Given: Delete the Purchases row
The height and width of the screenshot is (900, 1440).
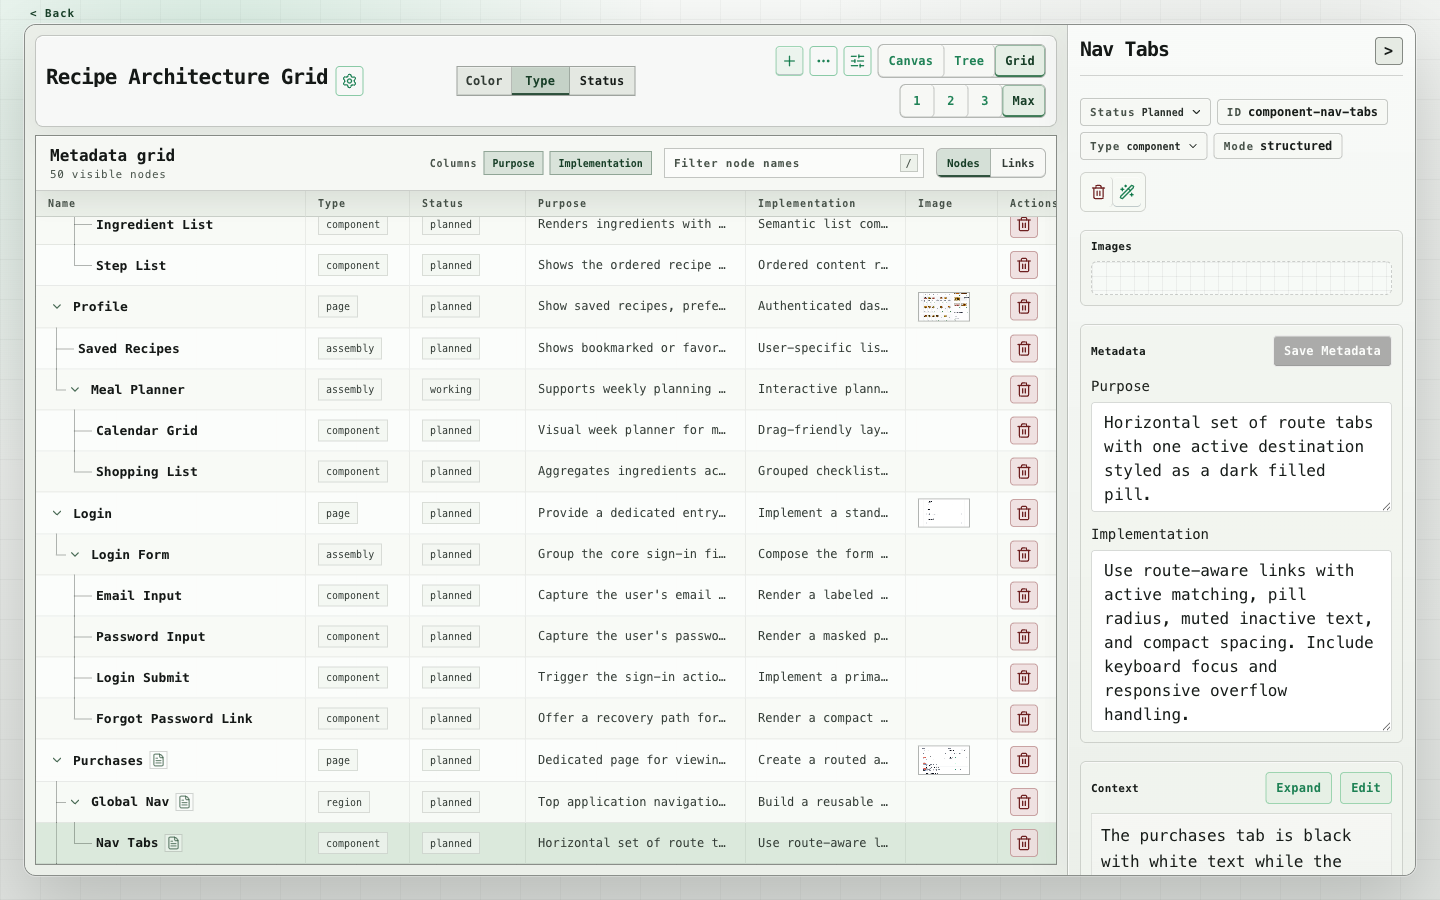Looking at the screenshot, I should coord(1024,761).
